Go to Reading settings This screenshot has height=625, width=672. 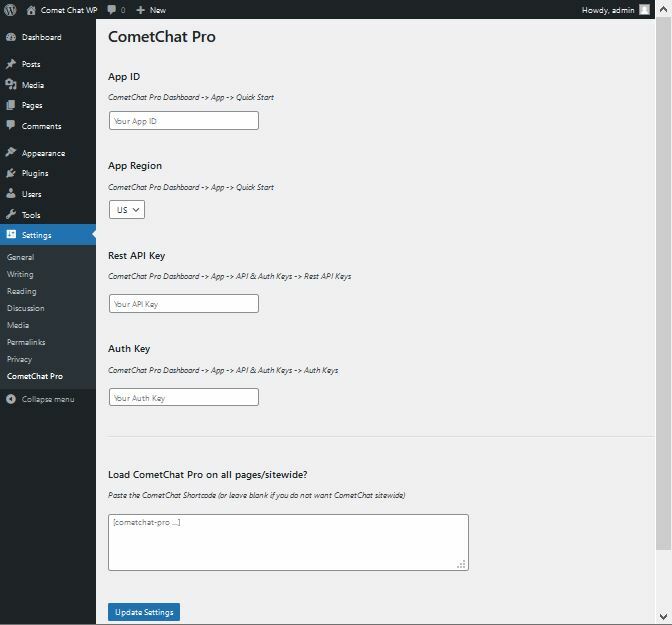pyautogui.click(x=21, y=291)
